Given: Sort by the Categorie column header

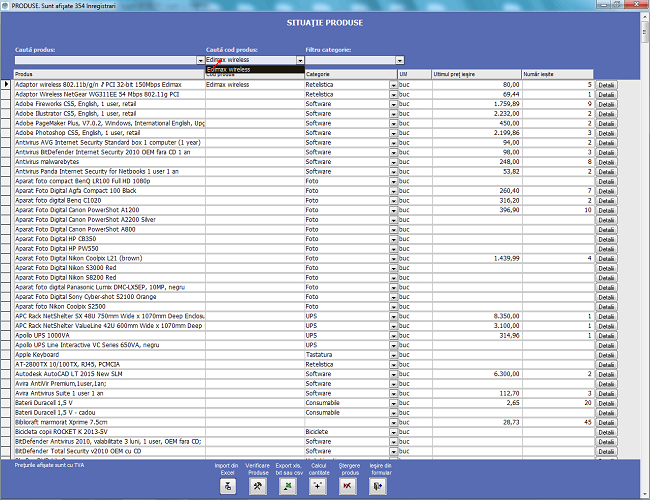Looking at the screenshot, I should click(x=351, y=74).
